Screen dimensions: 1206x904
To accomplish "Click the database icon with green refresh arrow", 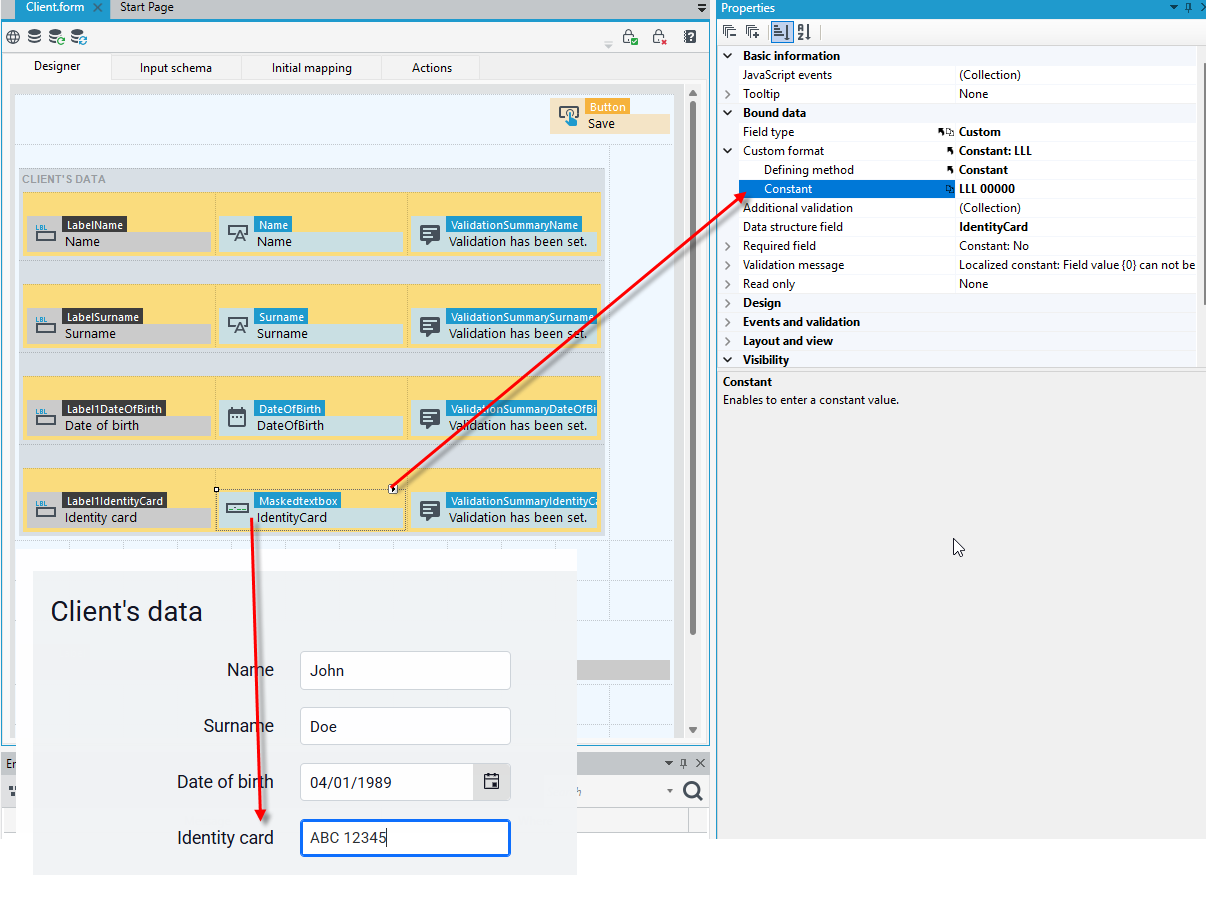I will coord(57,37).
